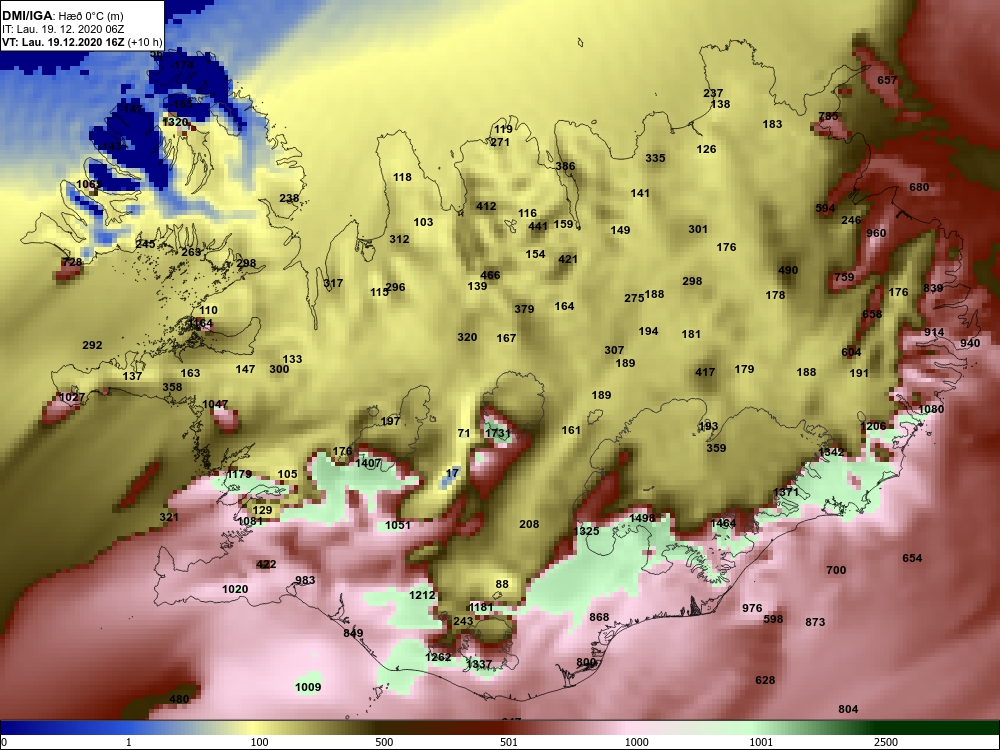Click the legend label 2500

pos(886,742)
